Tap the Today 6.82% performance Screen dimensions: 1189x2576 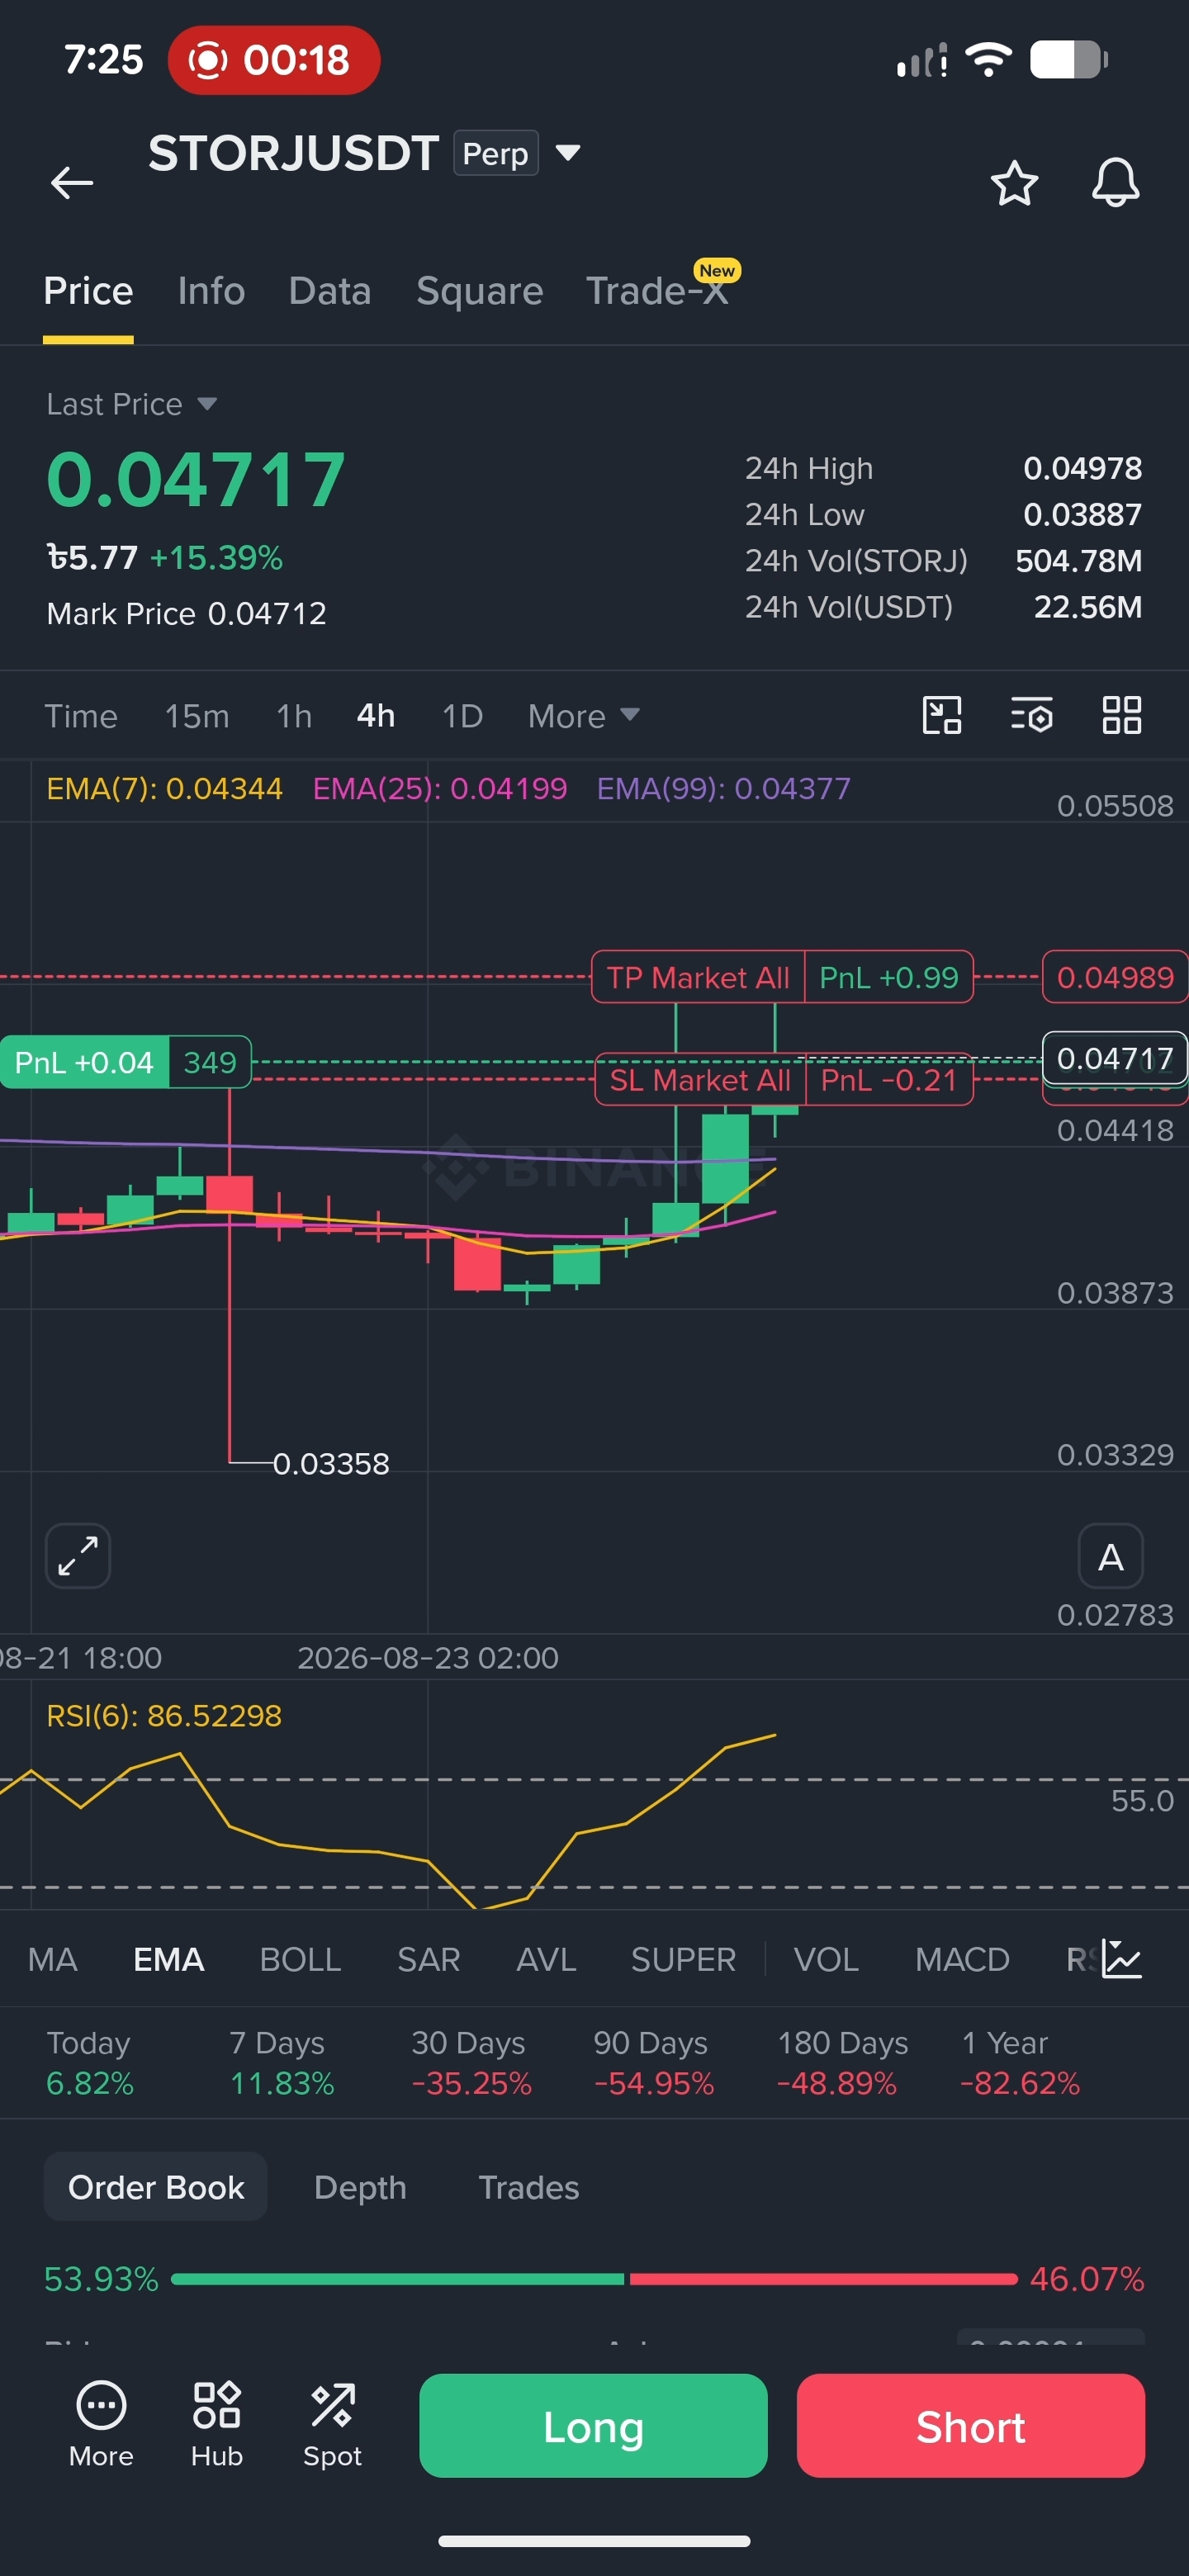[x=89, y=2062]
